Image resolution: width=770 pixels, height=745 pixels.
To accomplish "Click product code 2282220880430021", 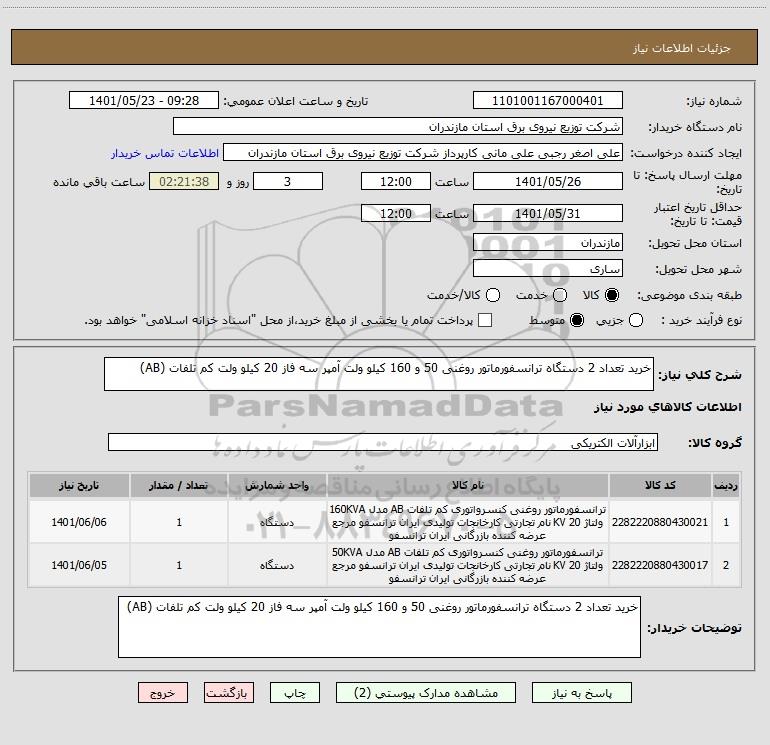I will tap(660, 522).
